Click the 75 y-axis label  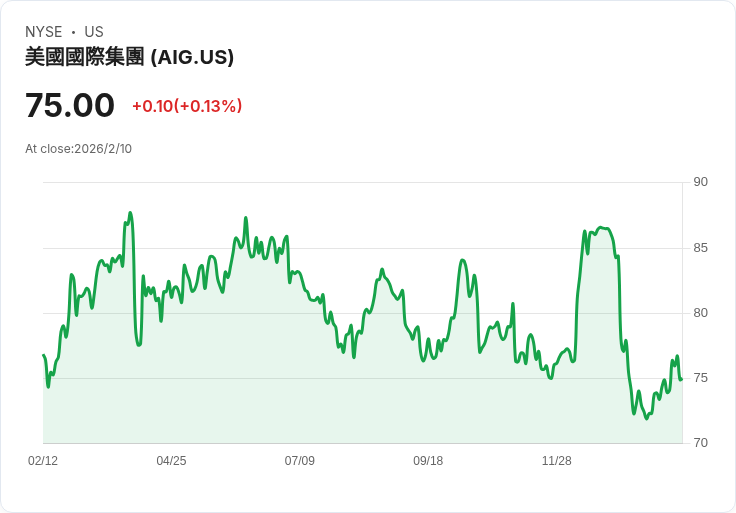701,378
